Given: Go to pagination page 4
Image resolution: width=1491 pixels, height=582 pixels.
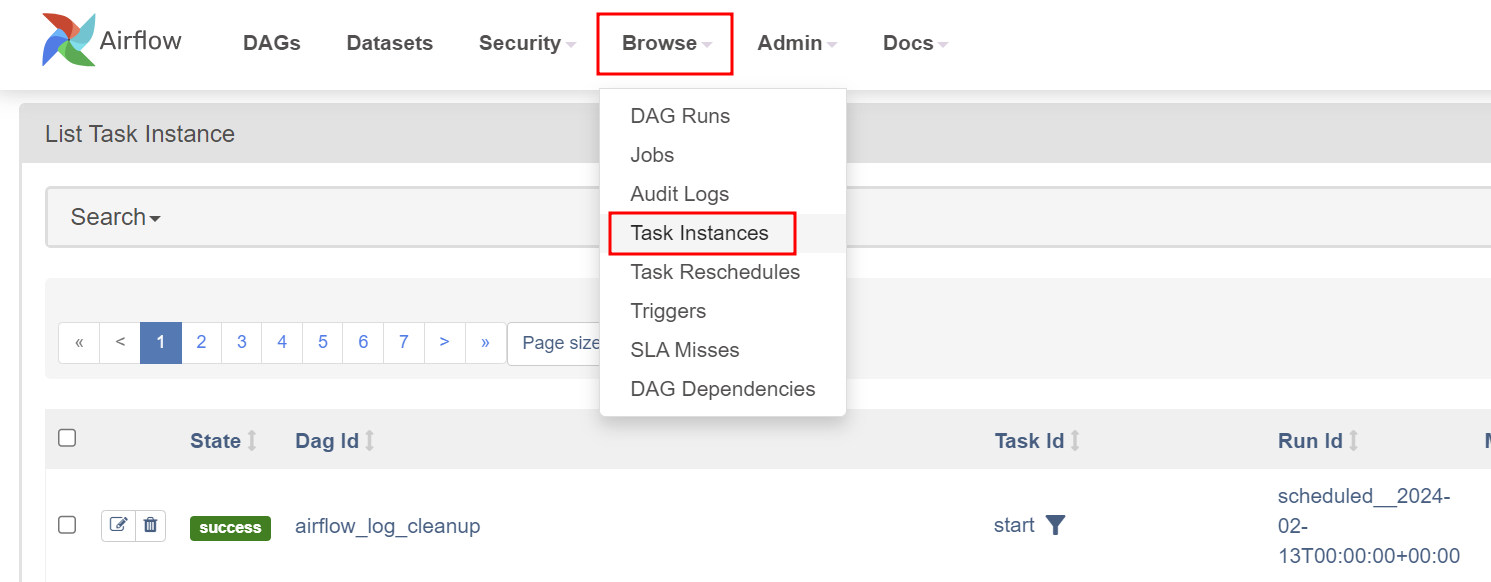Looking at the screenshot, I should tap(282, 343).
